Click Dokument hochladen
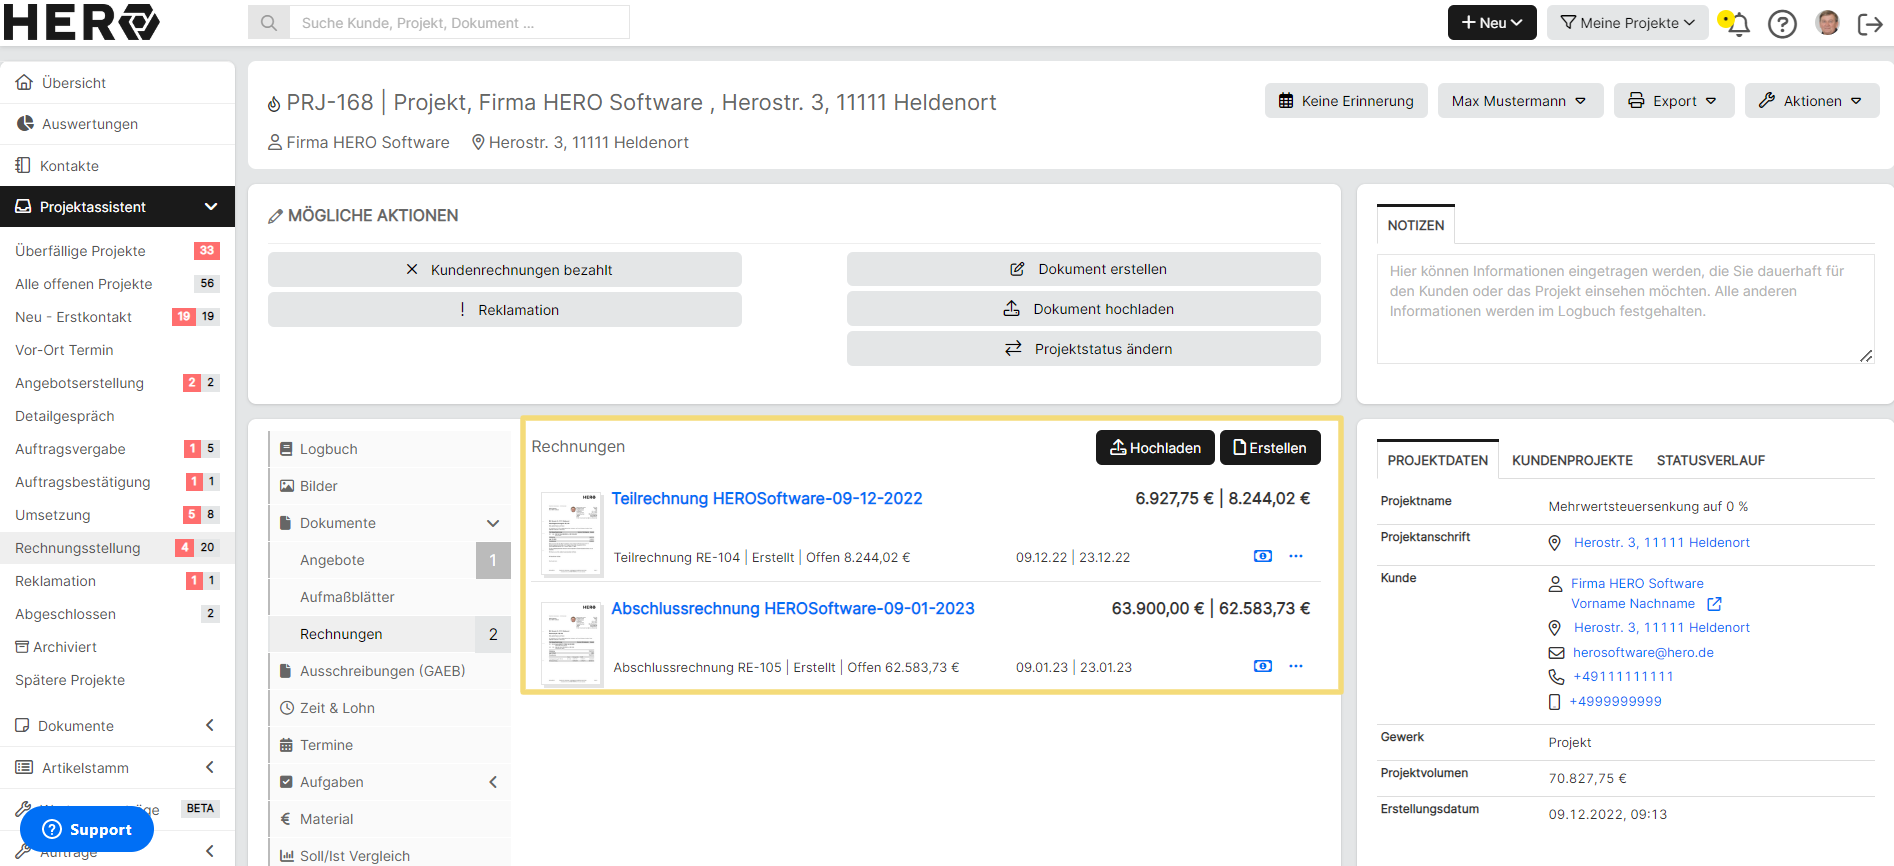This screenshot has height=866, width=1894. coord(1084,309)
